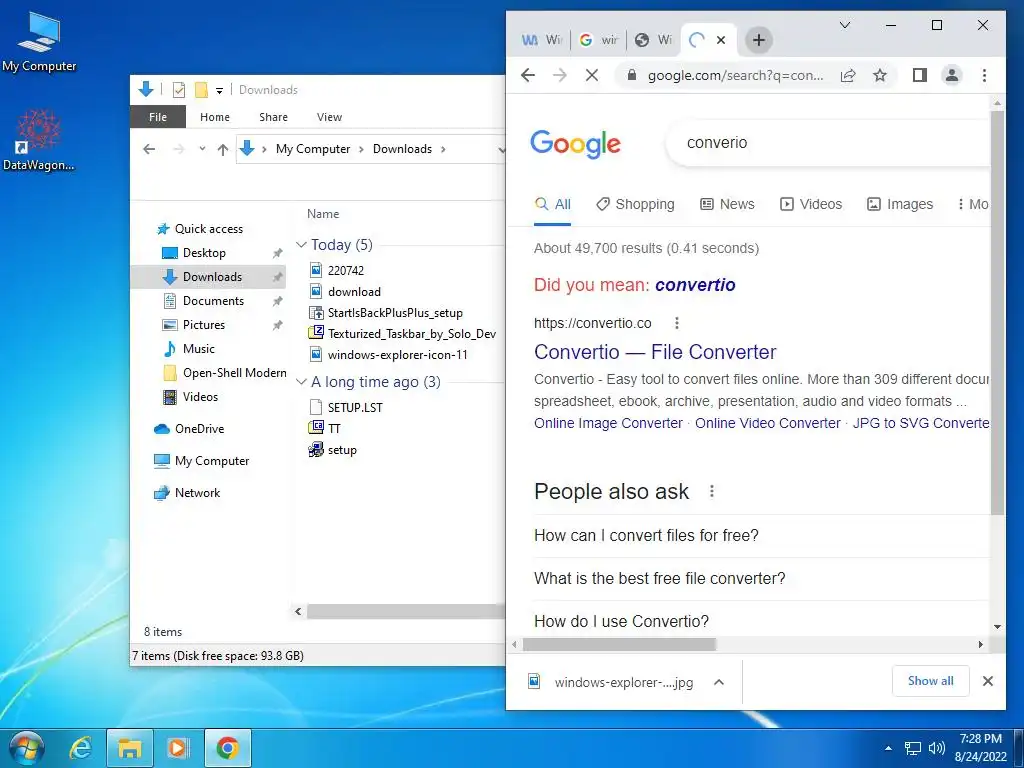Viewport: 1024px width, 768px height.
Task: Open Chrome profile avatar icon
Action: [x=952, y=75]
